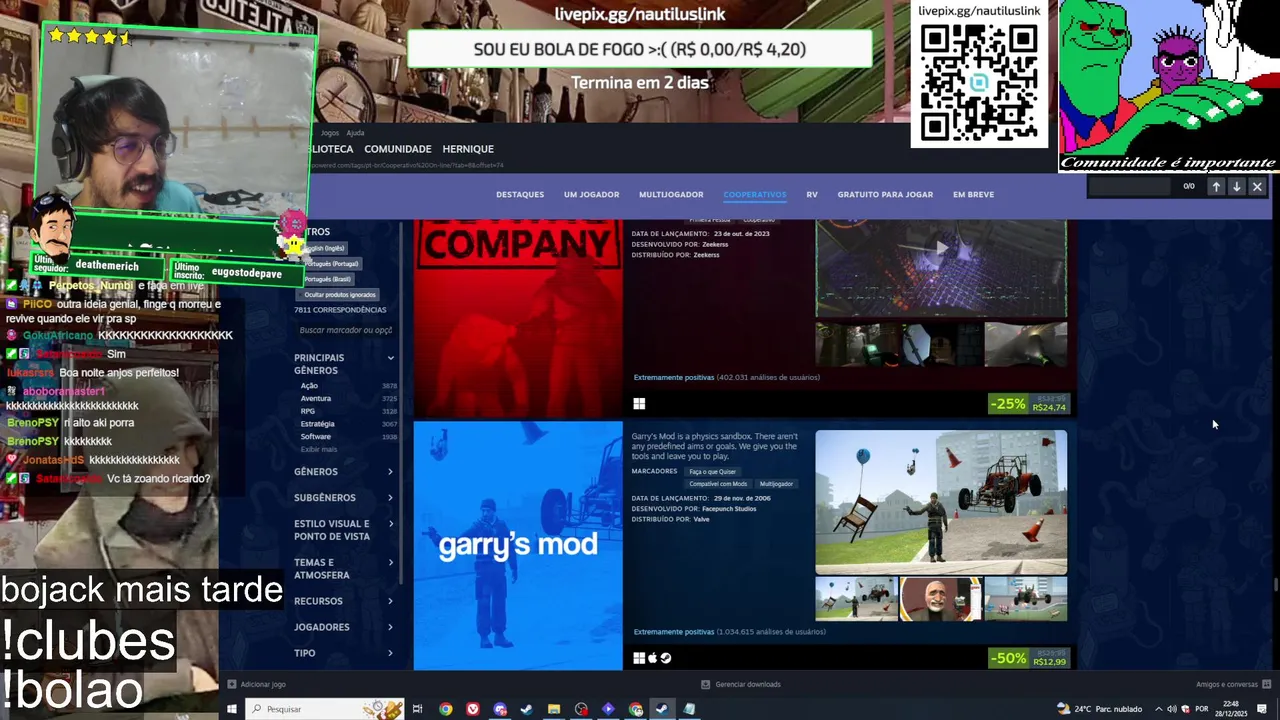
Task: Close the find bar with the X
Action: click(1257, 186)
